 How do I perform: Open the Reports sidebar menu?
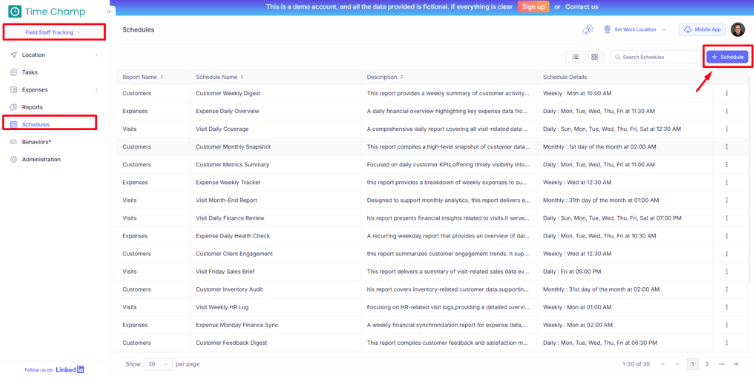point(32,107)
